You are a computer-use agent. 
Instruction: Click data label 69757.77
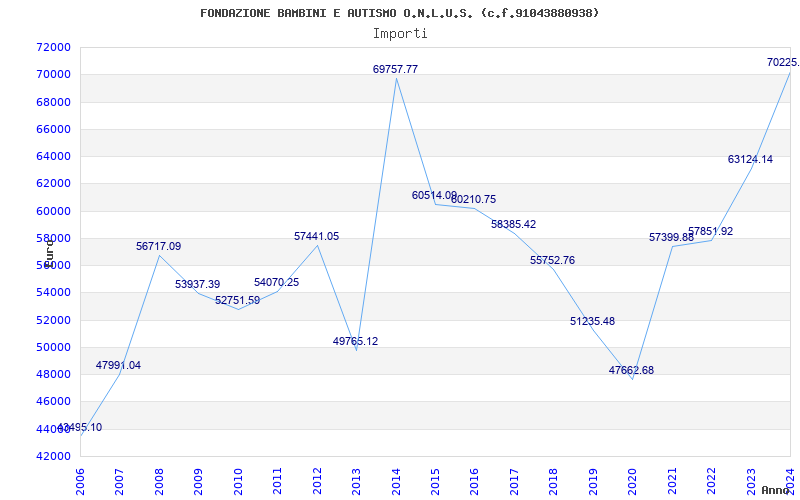click(x=395, y=69)
